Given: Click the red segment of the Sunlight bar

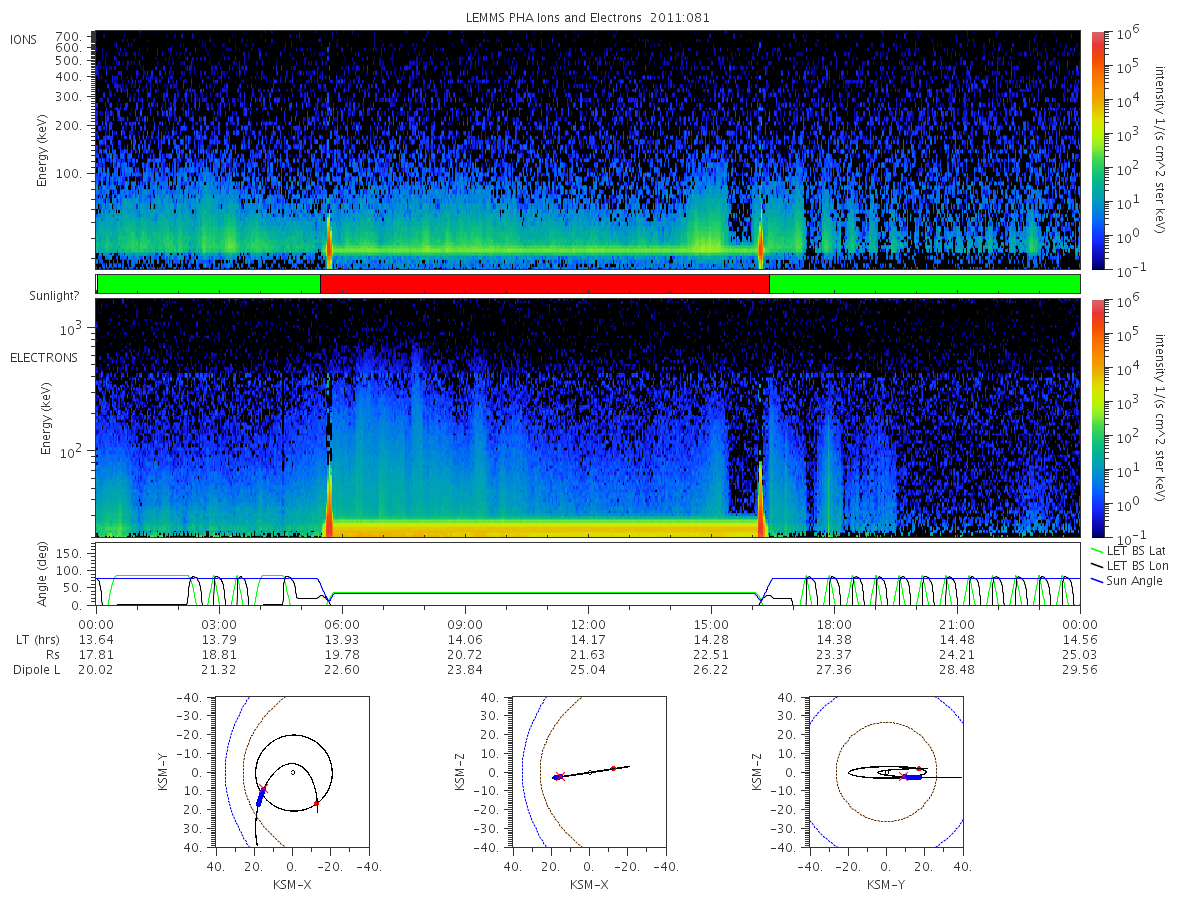Looking at the screenshot, I should (545, 284).
